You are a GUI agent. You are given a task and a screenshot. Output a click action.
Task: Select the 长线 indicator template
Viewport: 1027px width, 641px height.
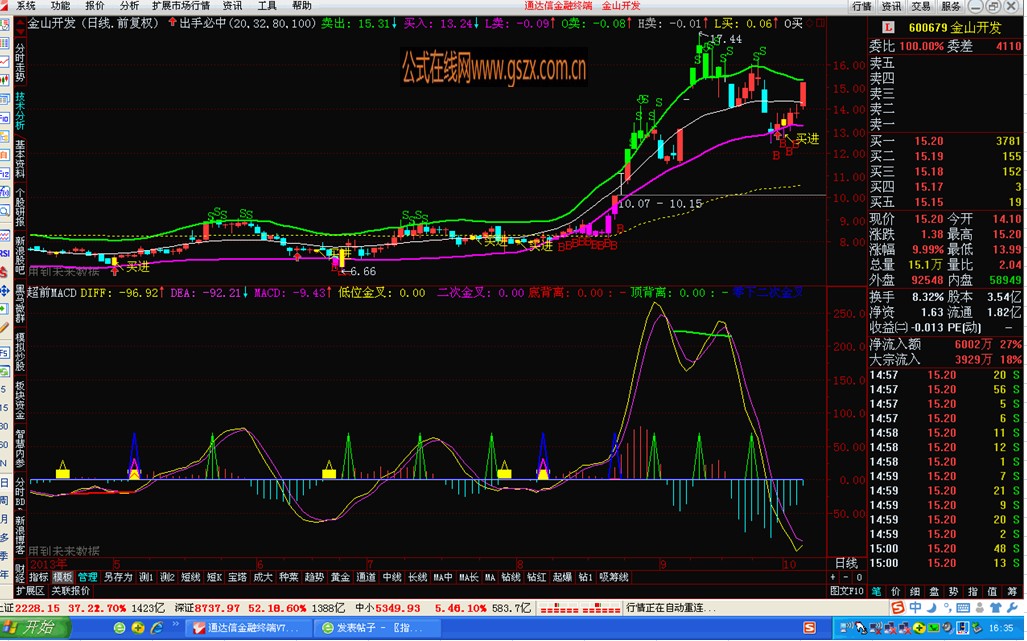417,577
